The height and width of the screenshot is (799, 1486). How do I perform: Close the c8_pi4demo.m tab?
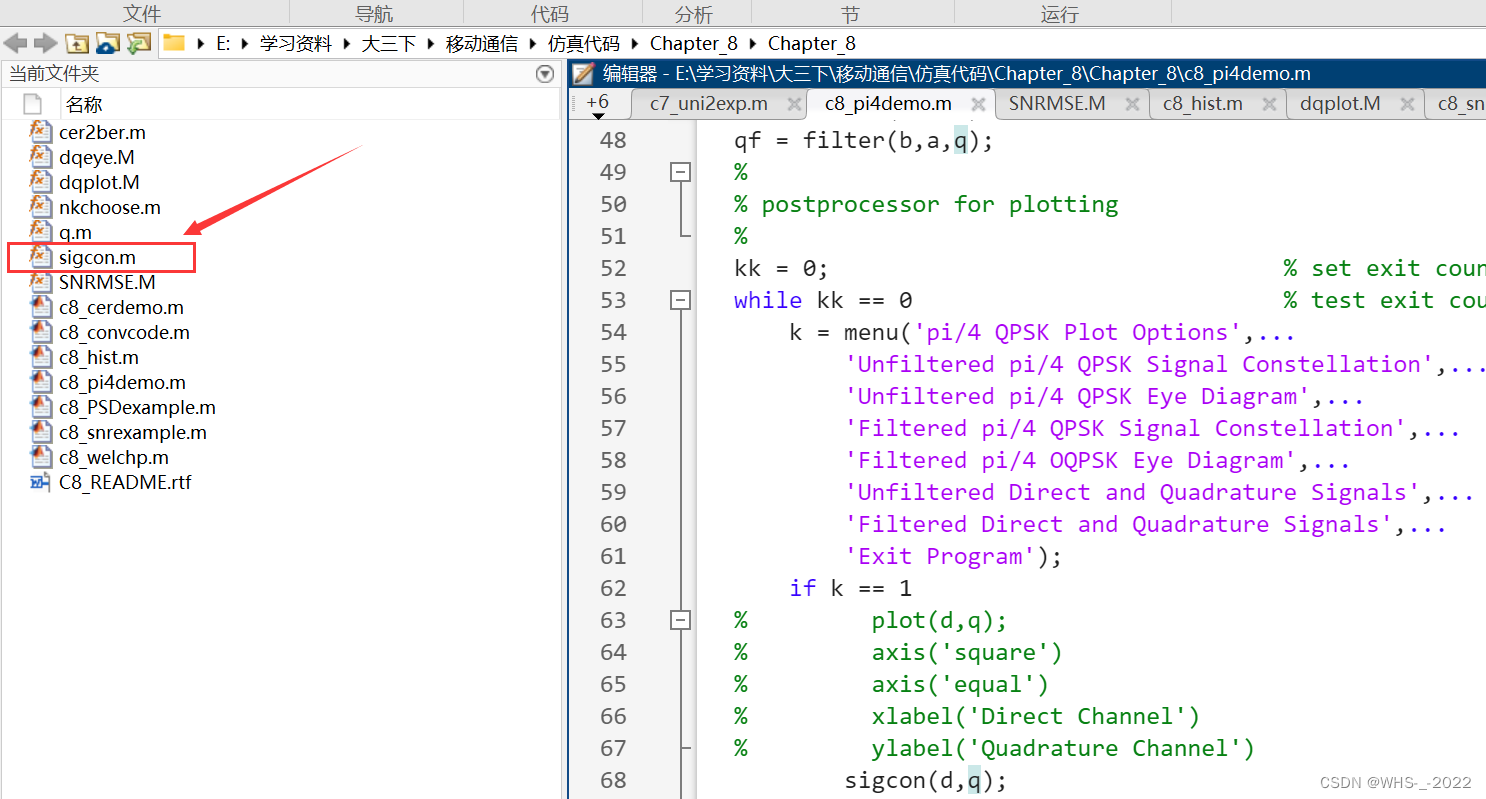(x=979, y=104)
